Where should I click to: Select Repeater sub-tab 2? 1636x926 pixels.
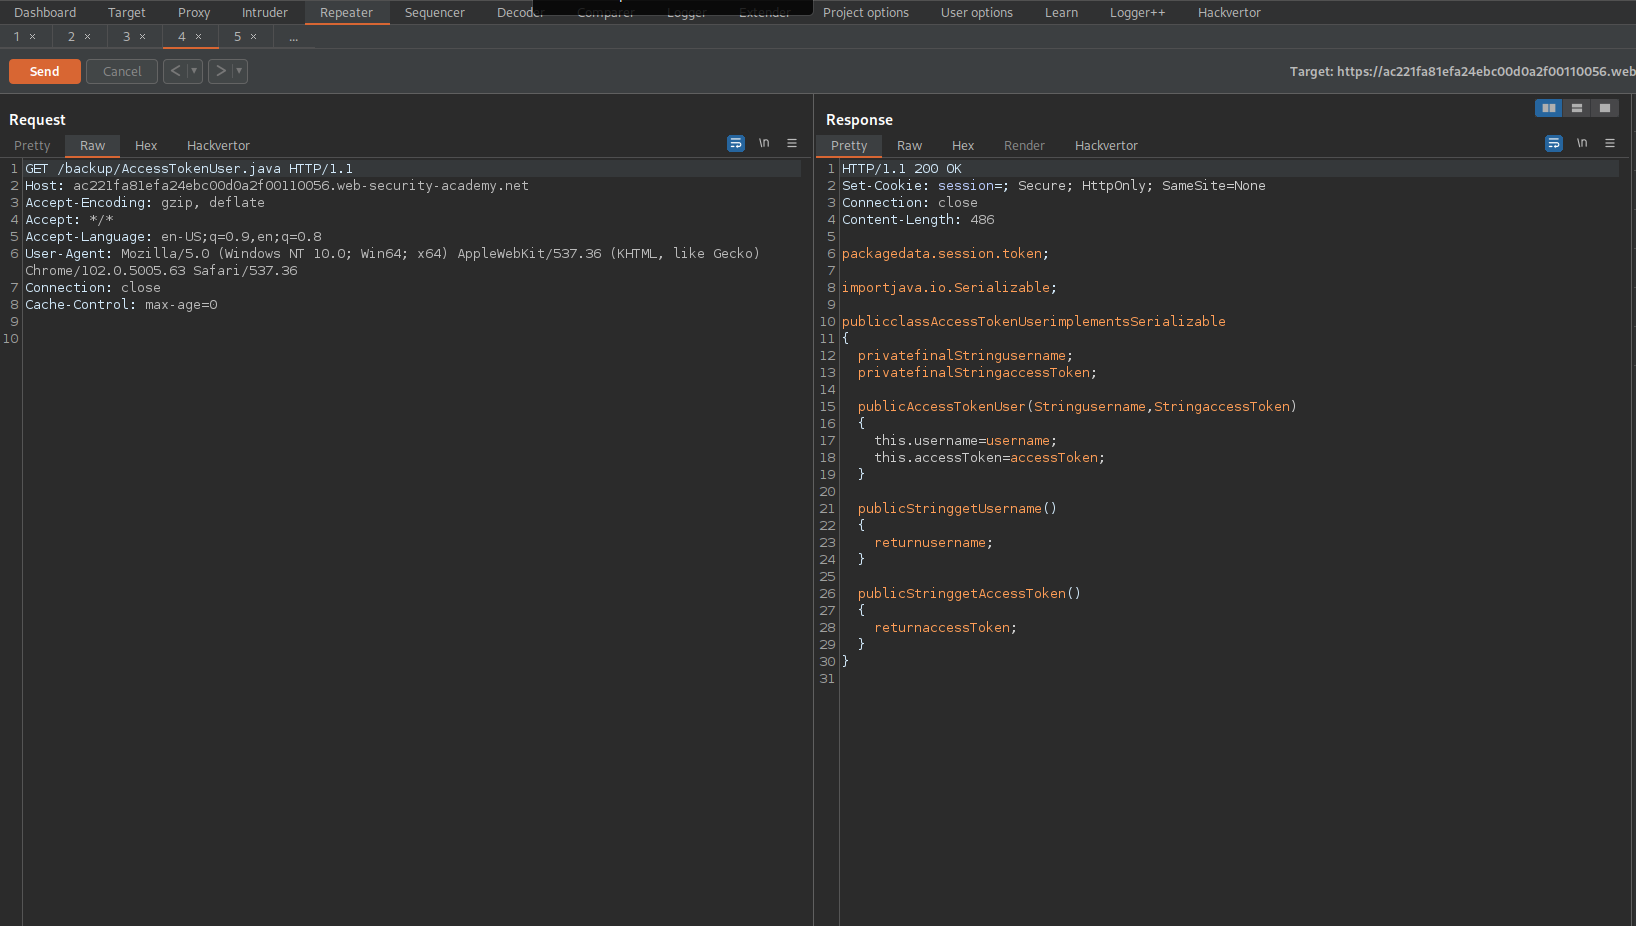(x=71, y=37)
